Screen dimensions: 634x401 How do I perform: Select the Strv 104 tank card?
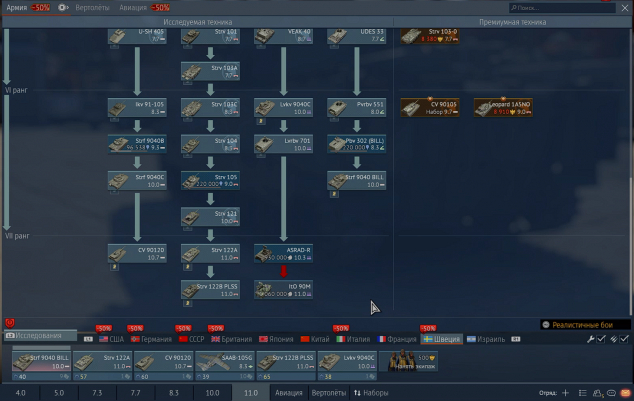[x=210, y=144]
